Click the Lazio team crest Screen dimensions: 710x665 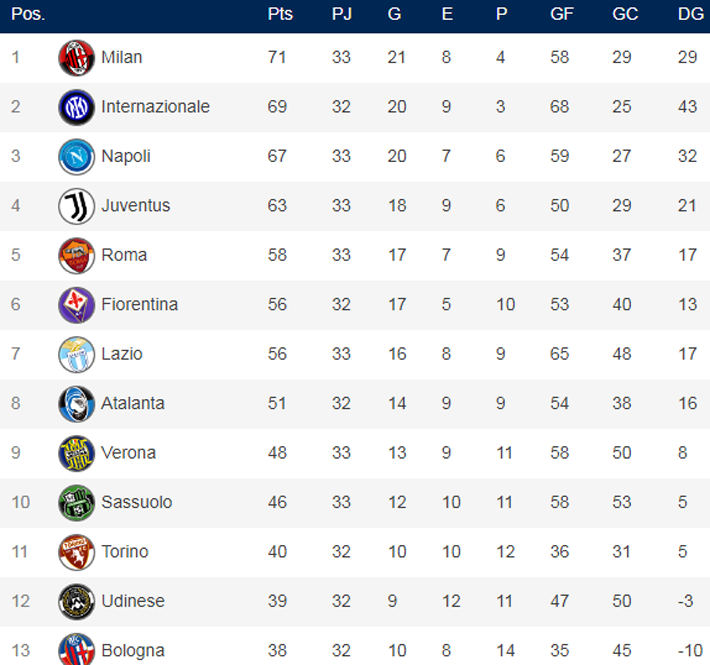click(x=76, y=354)
